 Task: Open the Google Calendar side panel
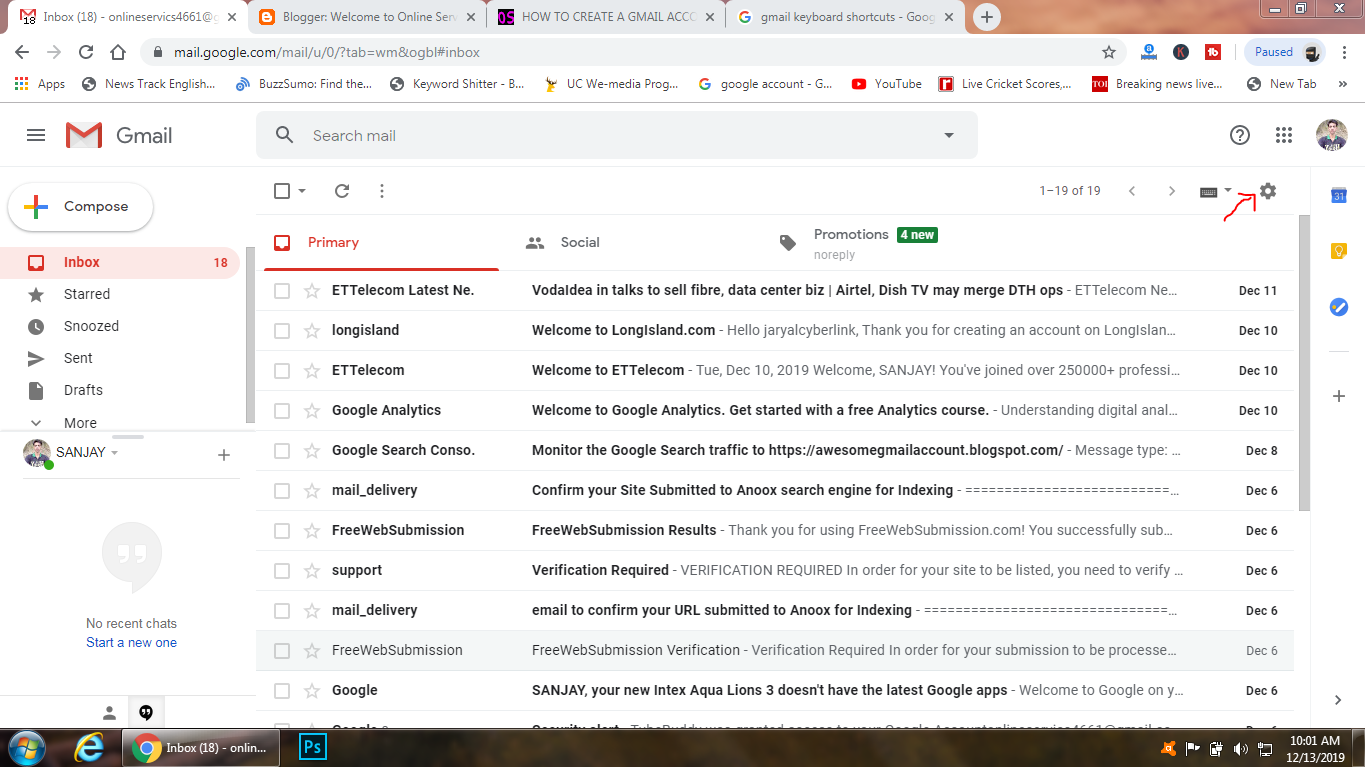[x=1338, y=196]
